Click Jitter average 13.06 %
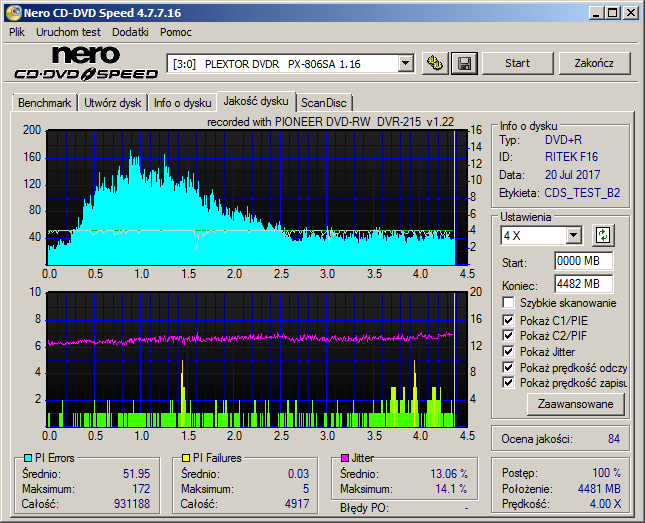The width and height of the screenshot is (645, 523). (449, 474)
